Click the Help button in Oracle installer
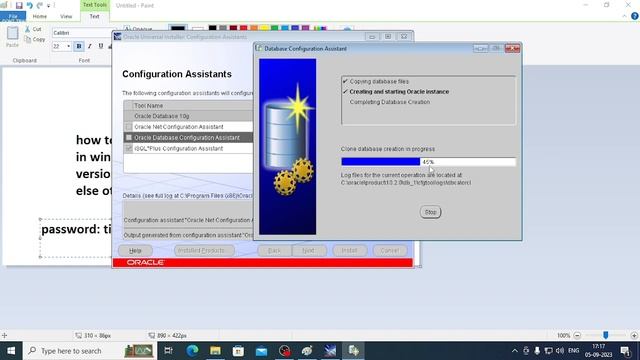The image size is (640, 360). pos(135,251)
